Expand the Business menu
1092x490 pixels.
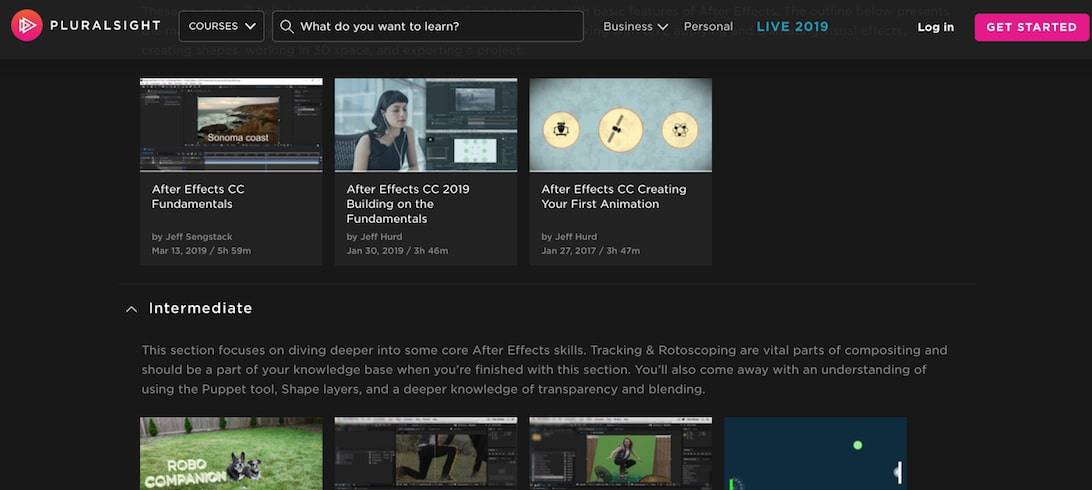coord(635,26)
